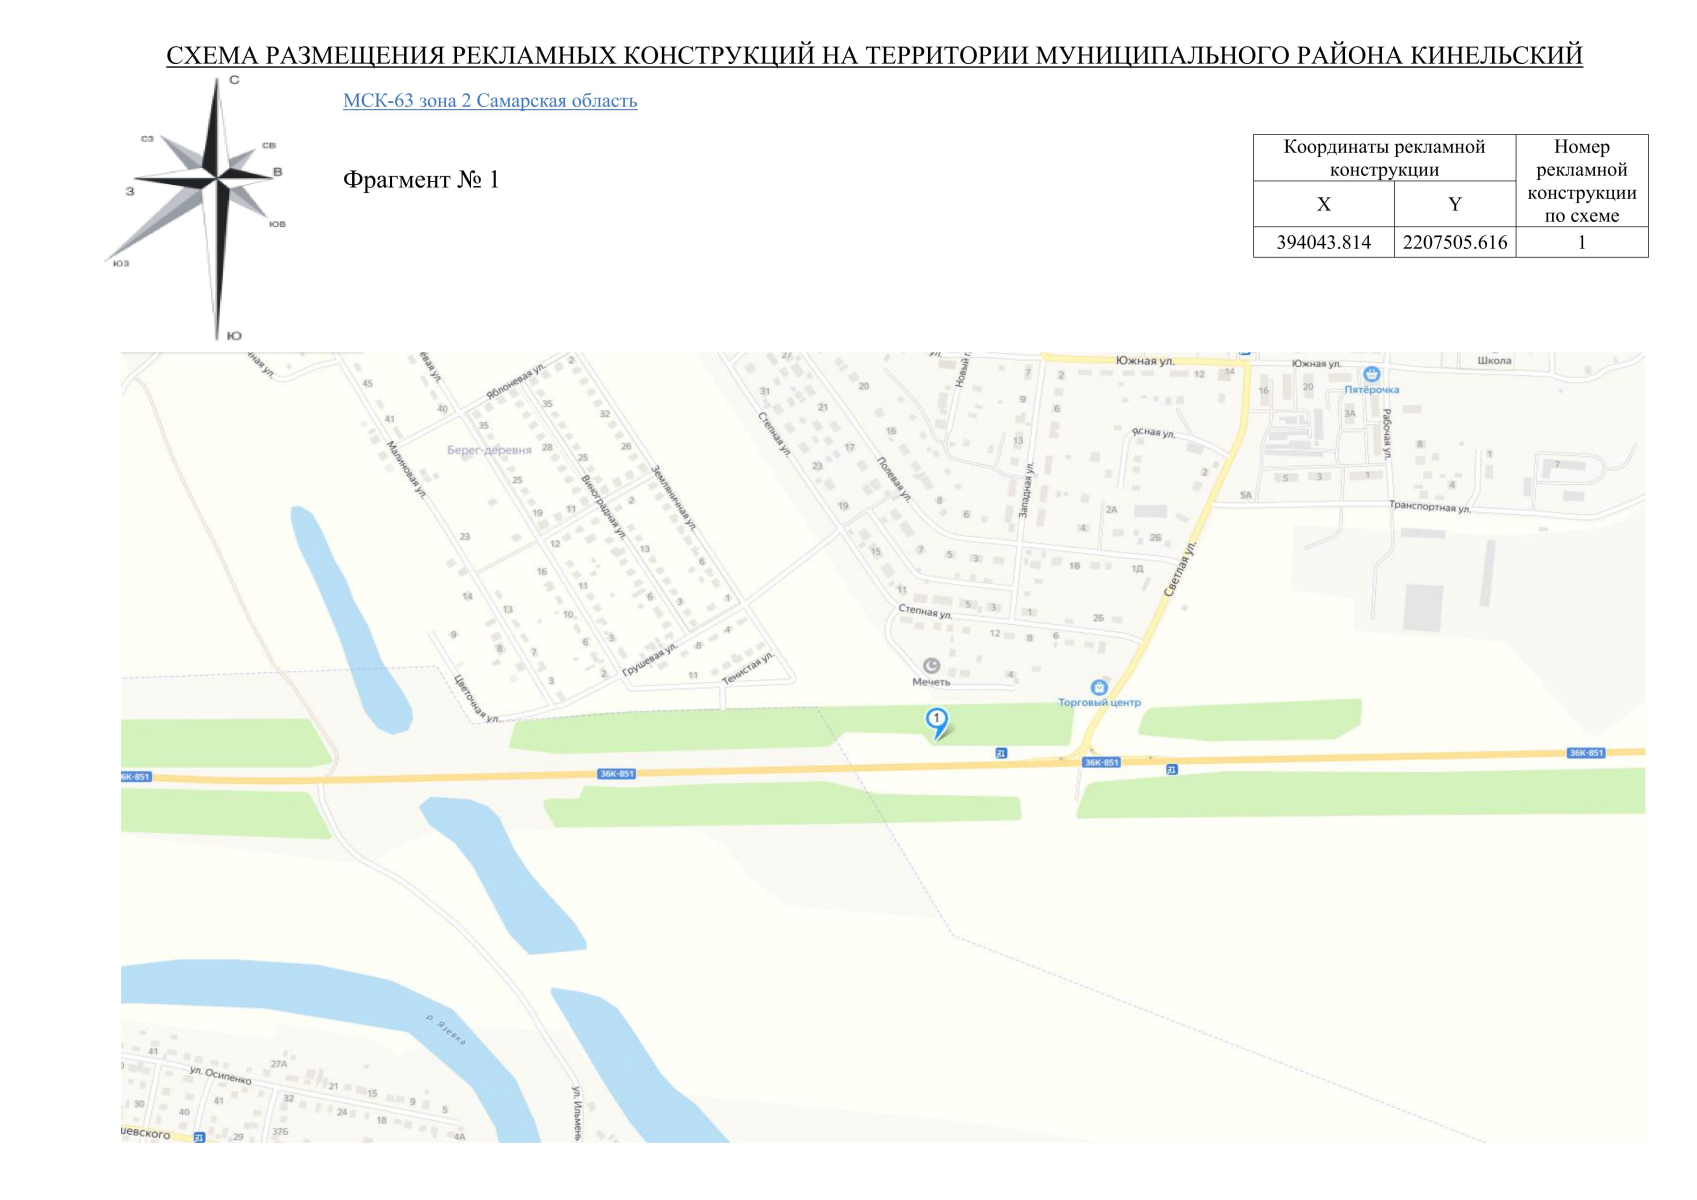Click the Y coordinate value 2207505.616
Screen dimensions: 1697x1200
(1455, 242)
